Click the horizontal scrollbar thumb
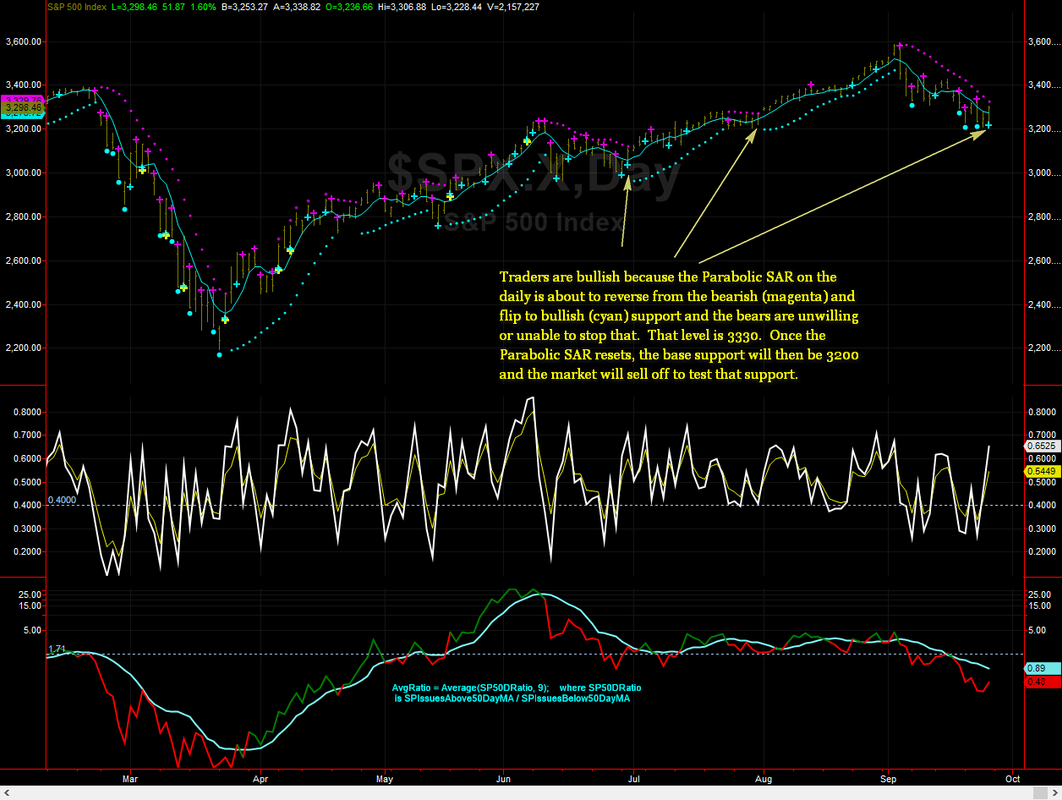 click(1040, 793)
